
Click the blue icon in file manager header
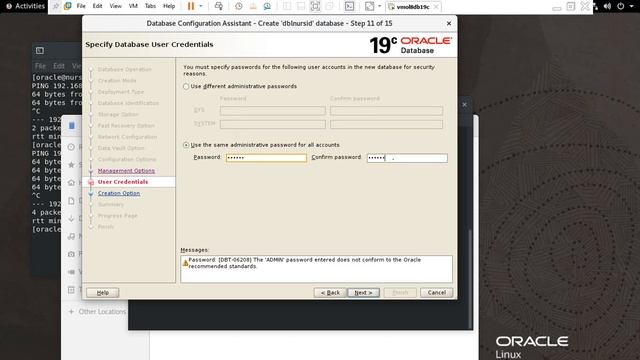point(72,126)
